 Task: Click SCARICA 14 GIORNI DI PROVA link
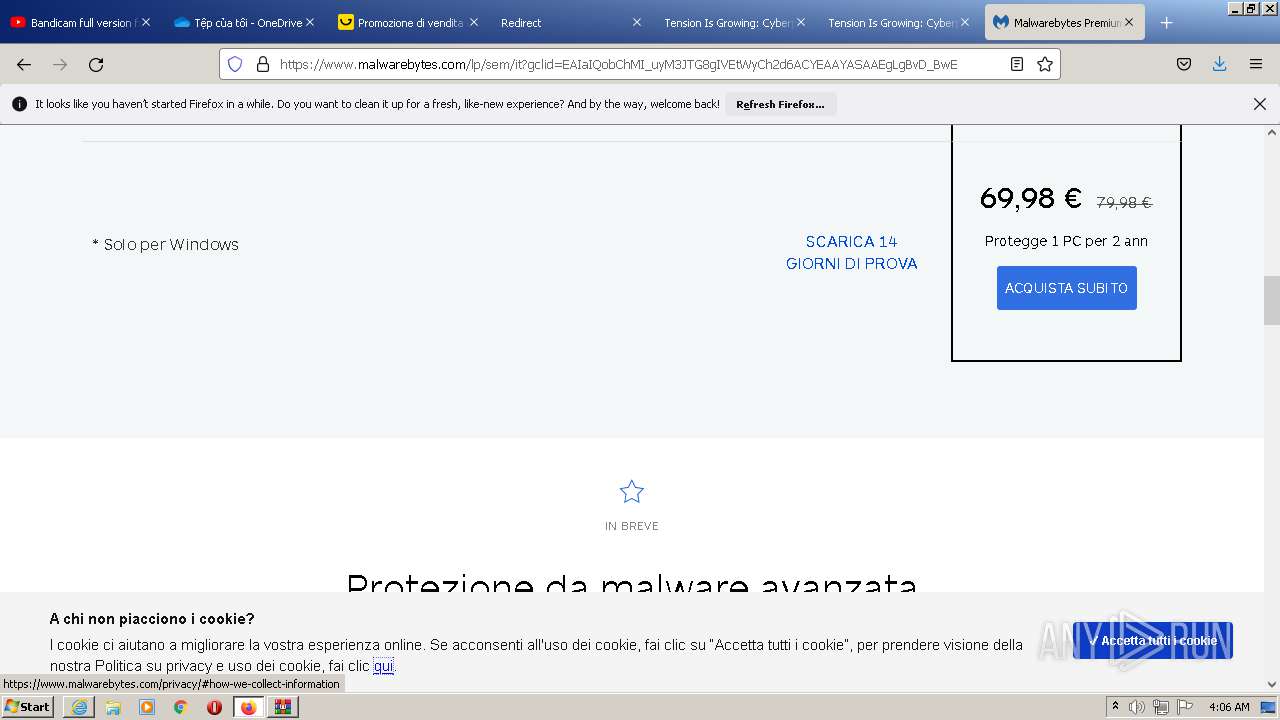point(851,253)
